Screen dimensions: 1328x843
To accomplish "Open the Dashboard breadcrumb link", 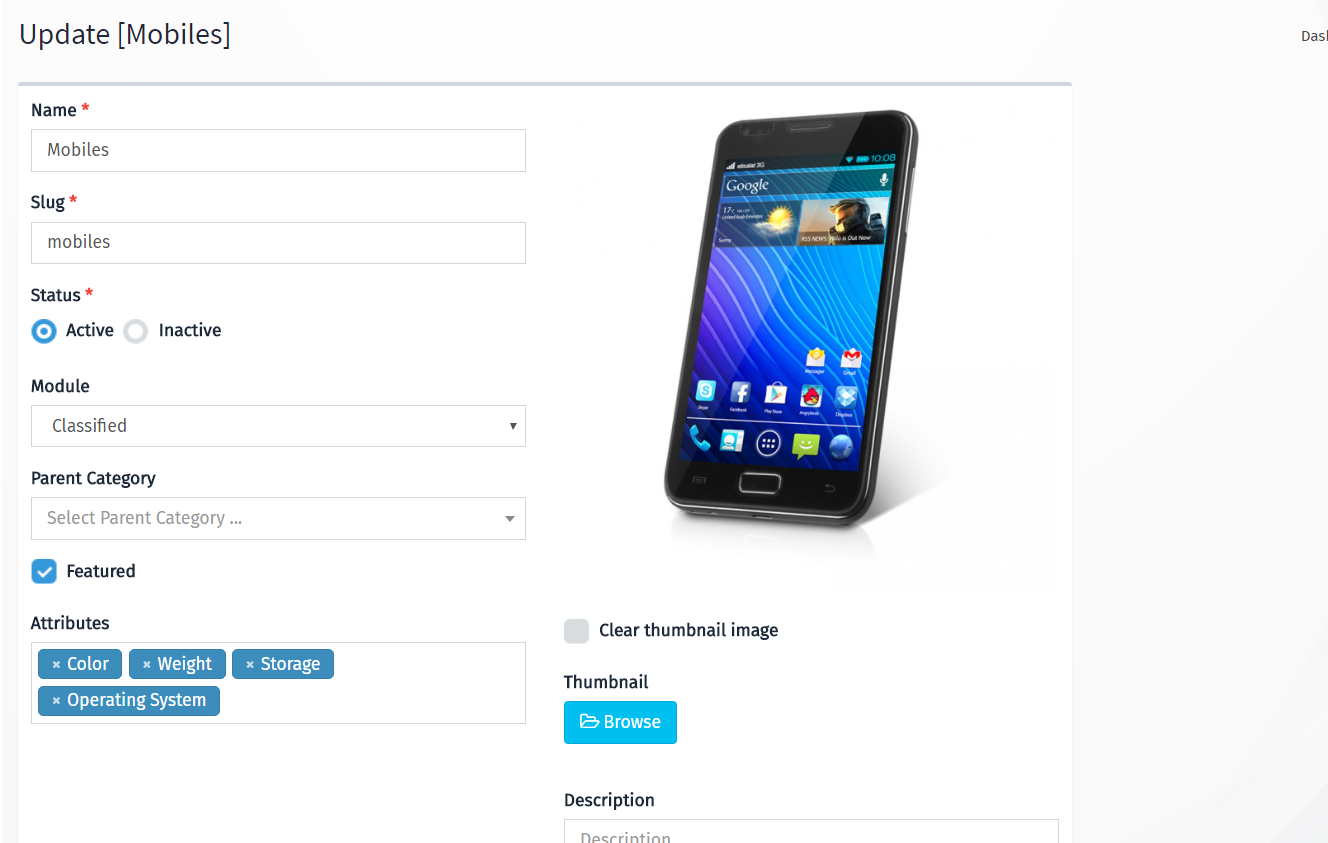I will tap(1314, 36).
